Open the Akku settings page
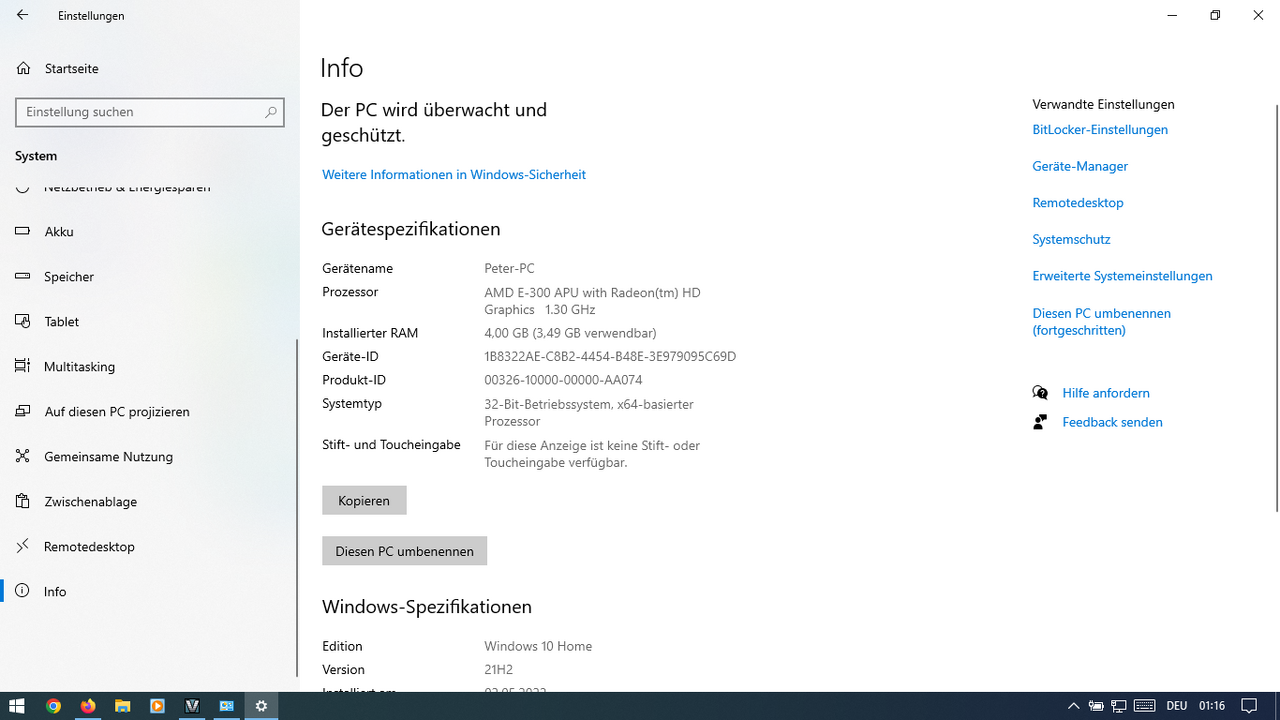The image size is (1280, 720). (x=148, y=231)
